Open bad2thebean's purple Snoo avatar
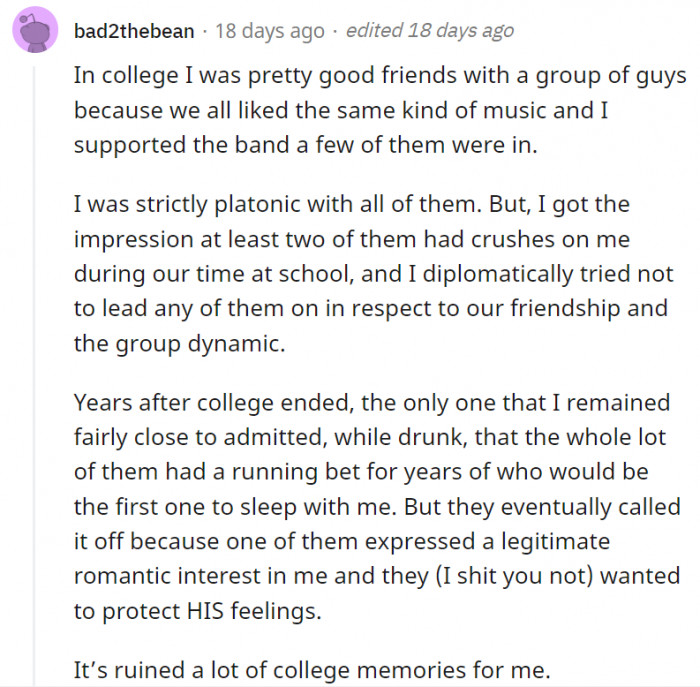This screenshot has height=687, width=700. [35, 30]
